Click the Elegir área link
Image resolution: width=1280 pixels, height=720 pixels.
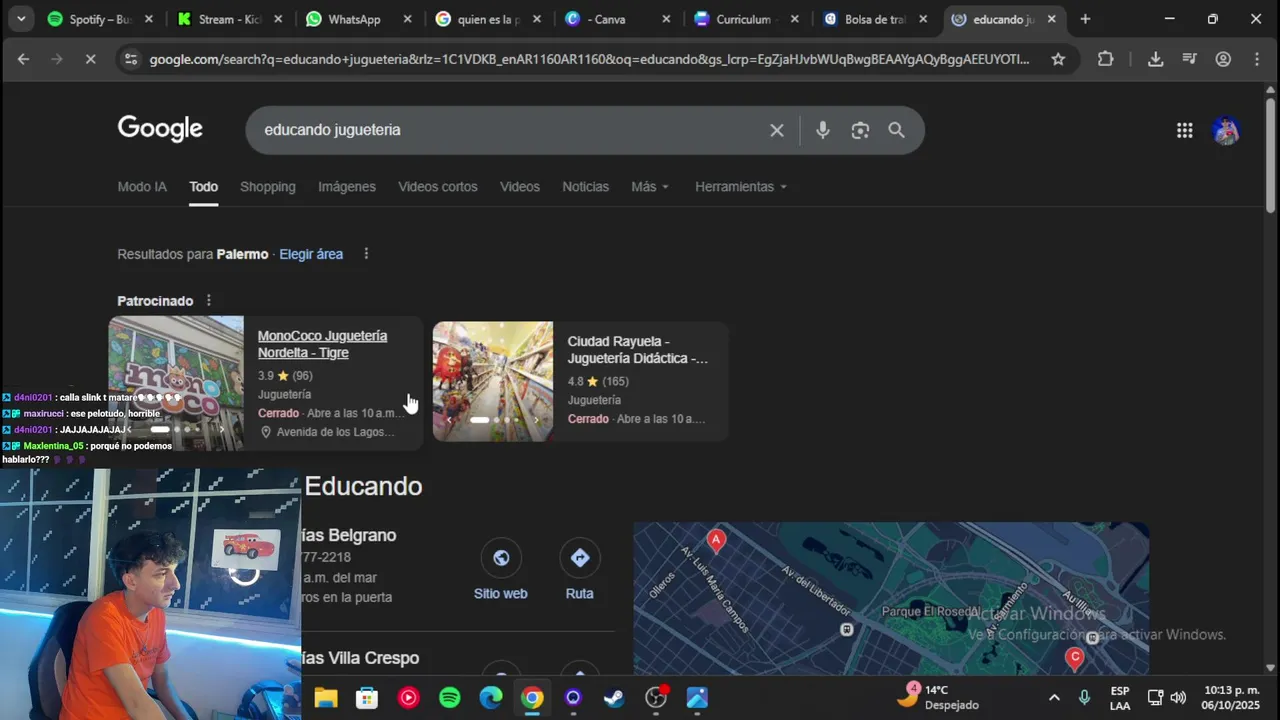click(x=311, y=254)
